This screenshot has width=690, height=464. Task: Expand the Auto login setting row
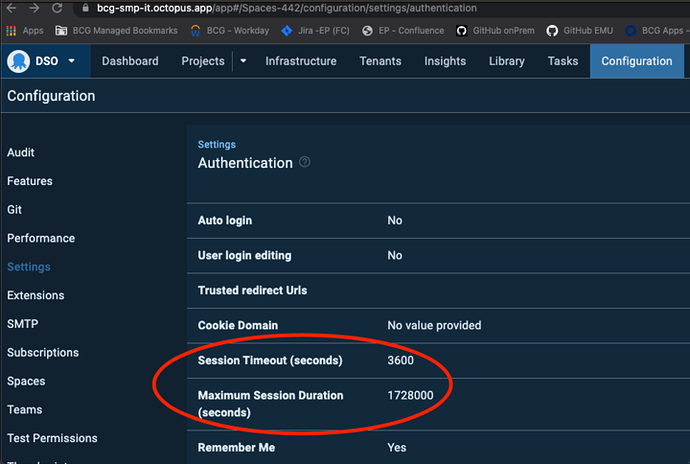(438, 221)
